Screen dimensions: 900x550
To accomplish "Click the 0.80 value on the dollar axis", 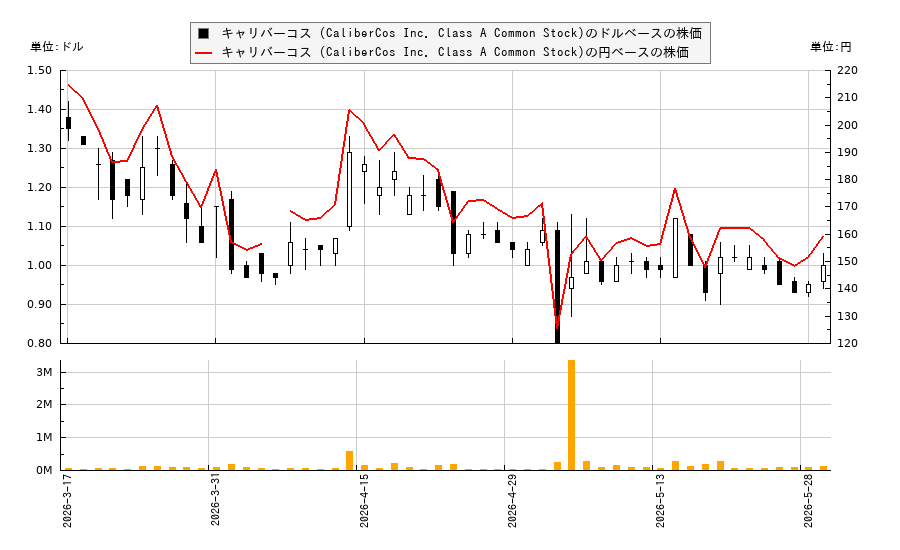I will 39,343.
